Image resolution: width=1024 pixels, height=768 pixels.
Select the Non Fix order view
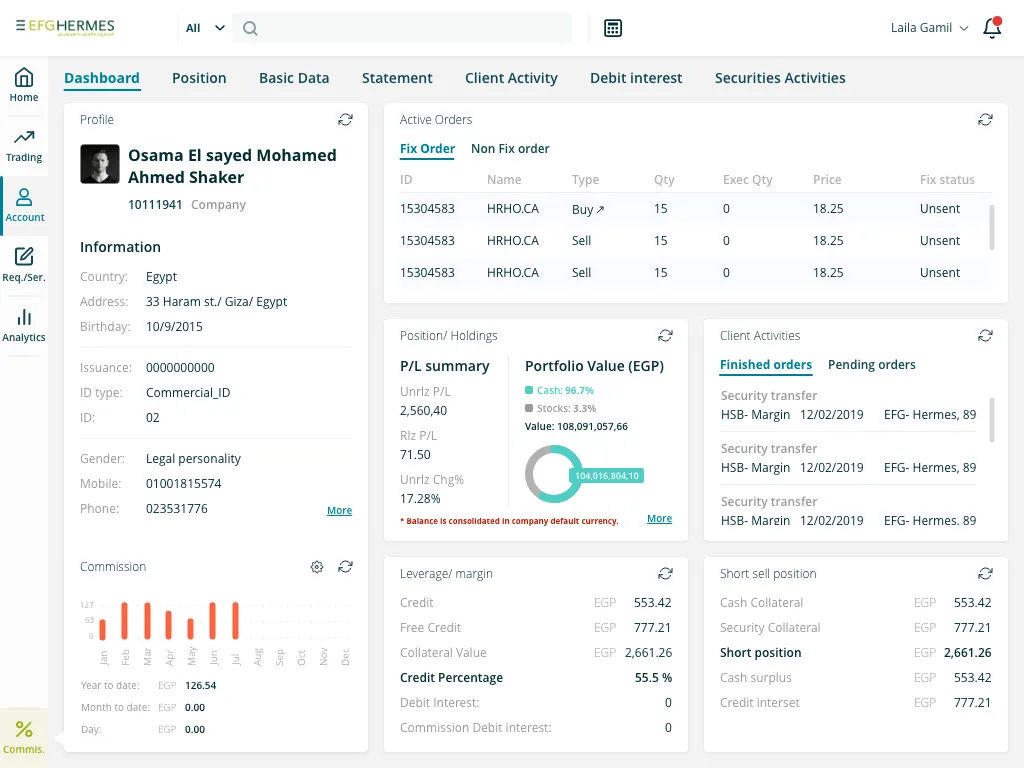pyautogui.click(x=510, y=148)
